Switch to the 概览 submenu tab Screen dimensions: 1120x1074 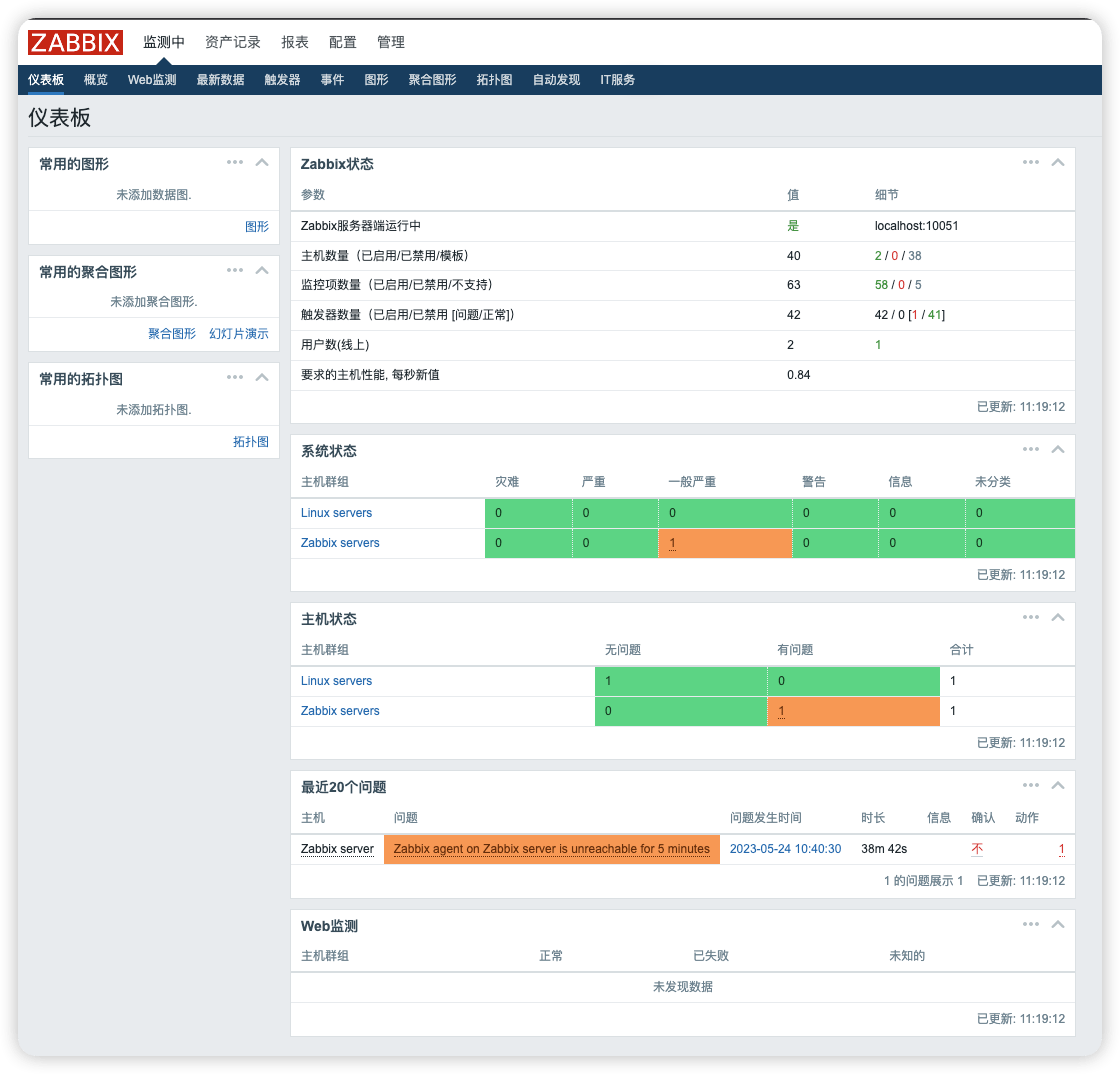click(x=96, y=80)
